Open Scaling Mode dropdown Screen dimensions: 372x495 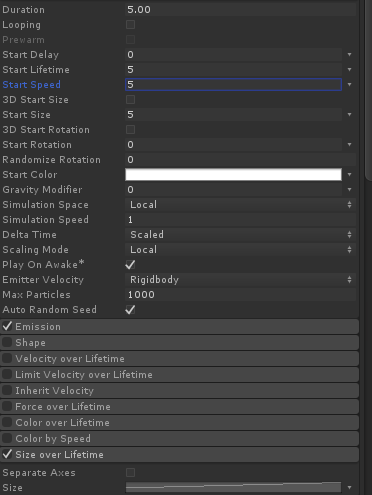pyautogui.click(x=241, y=250)
